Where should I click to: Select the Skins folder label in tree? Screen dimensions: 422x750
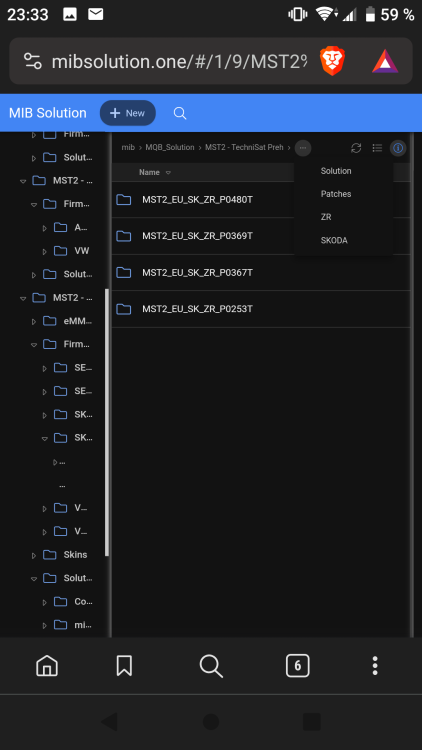point(76,555)
